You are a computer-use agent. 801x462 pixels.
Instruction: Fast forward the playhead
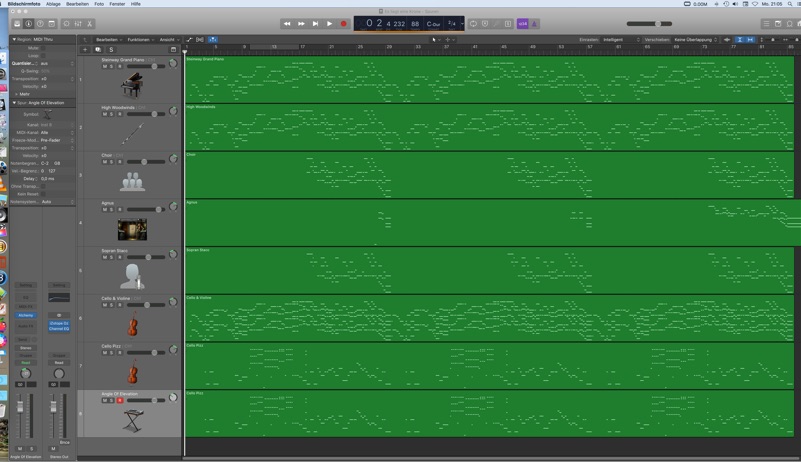(301, 24)
